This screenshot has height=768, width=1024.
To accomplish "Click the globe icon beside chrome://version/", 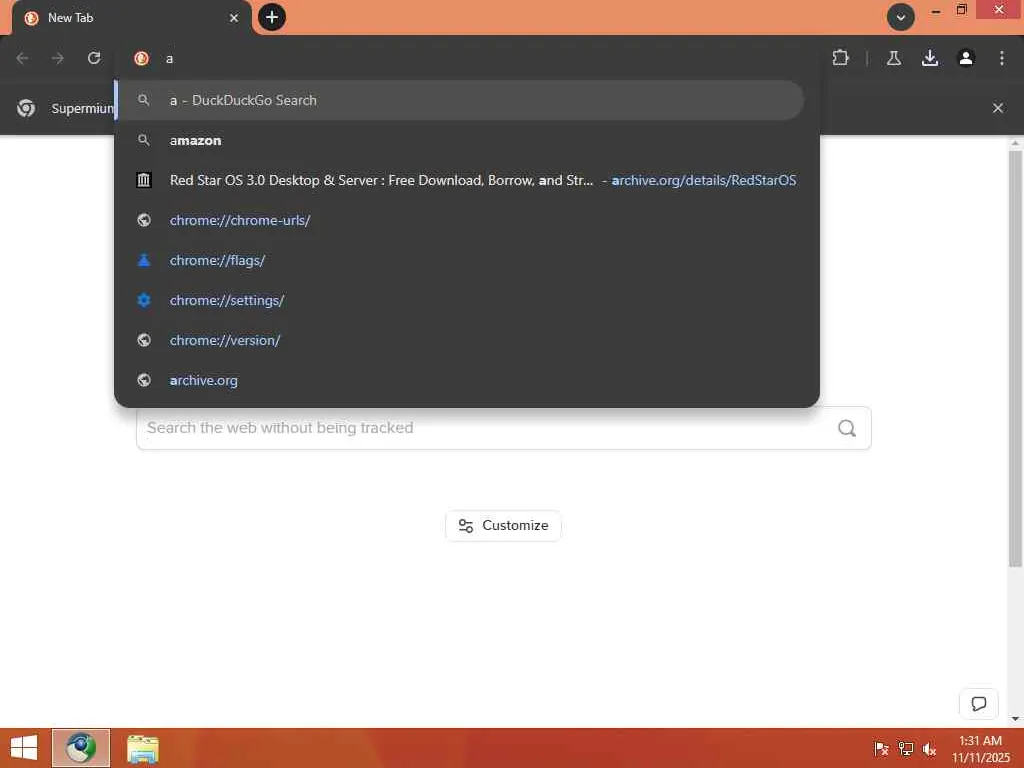I will pyautogui.click(x=144, y=340).
